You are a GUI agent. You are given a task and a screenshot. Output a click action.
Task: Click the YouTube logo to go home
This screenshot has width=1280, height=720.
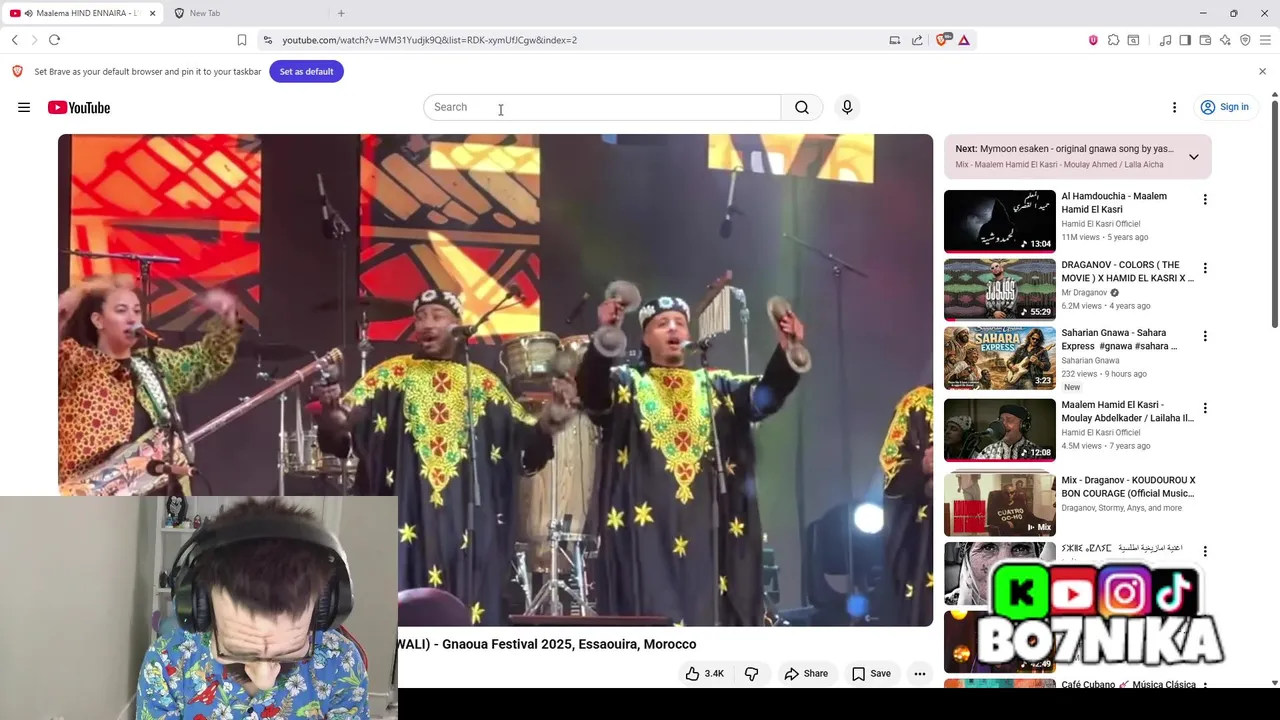79,107
